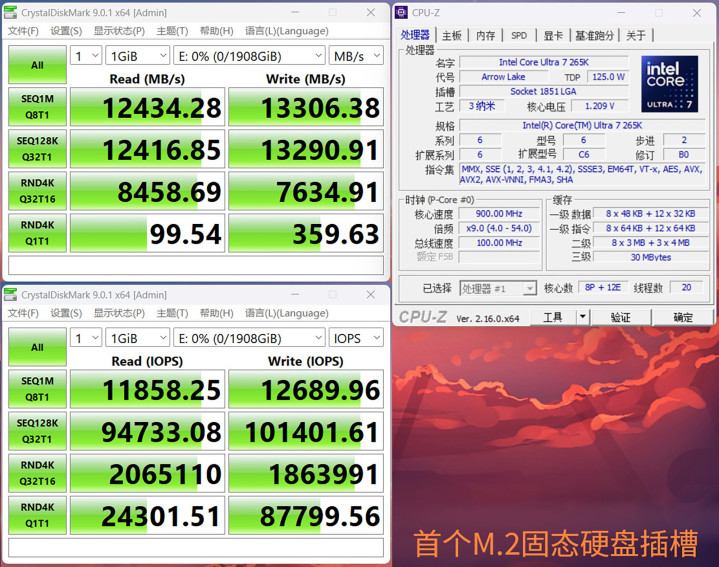
Task: Click the 1.209 V core voltage value
Action: (599, 106)
